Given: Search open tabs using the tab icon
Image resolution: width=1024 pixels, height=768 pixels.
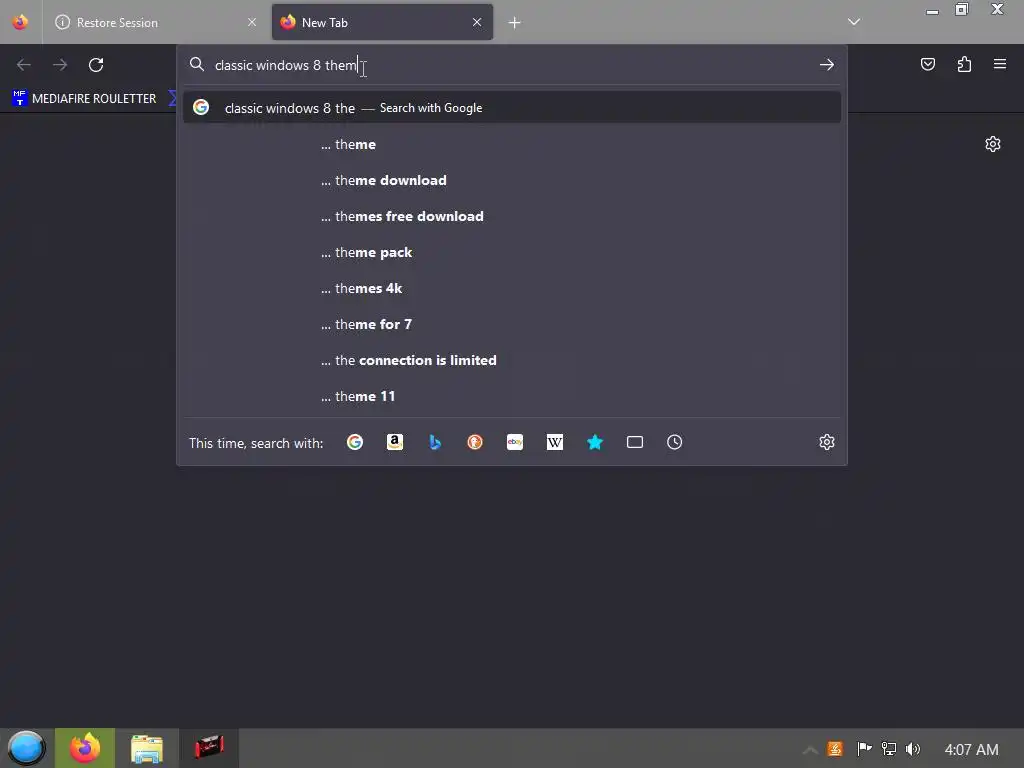Looking at the screenshot, I should pos(635,442).
